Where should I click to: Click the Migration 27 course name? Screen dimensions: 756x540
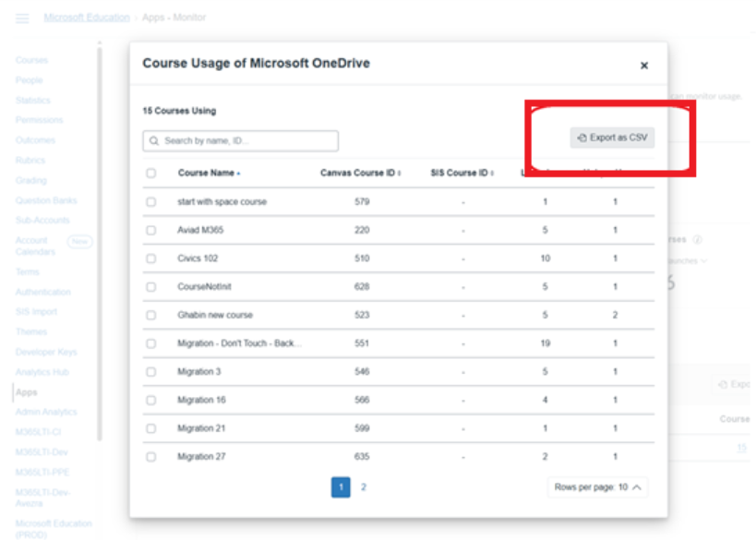[x=202, y=457]
